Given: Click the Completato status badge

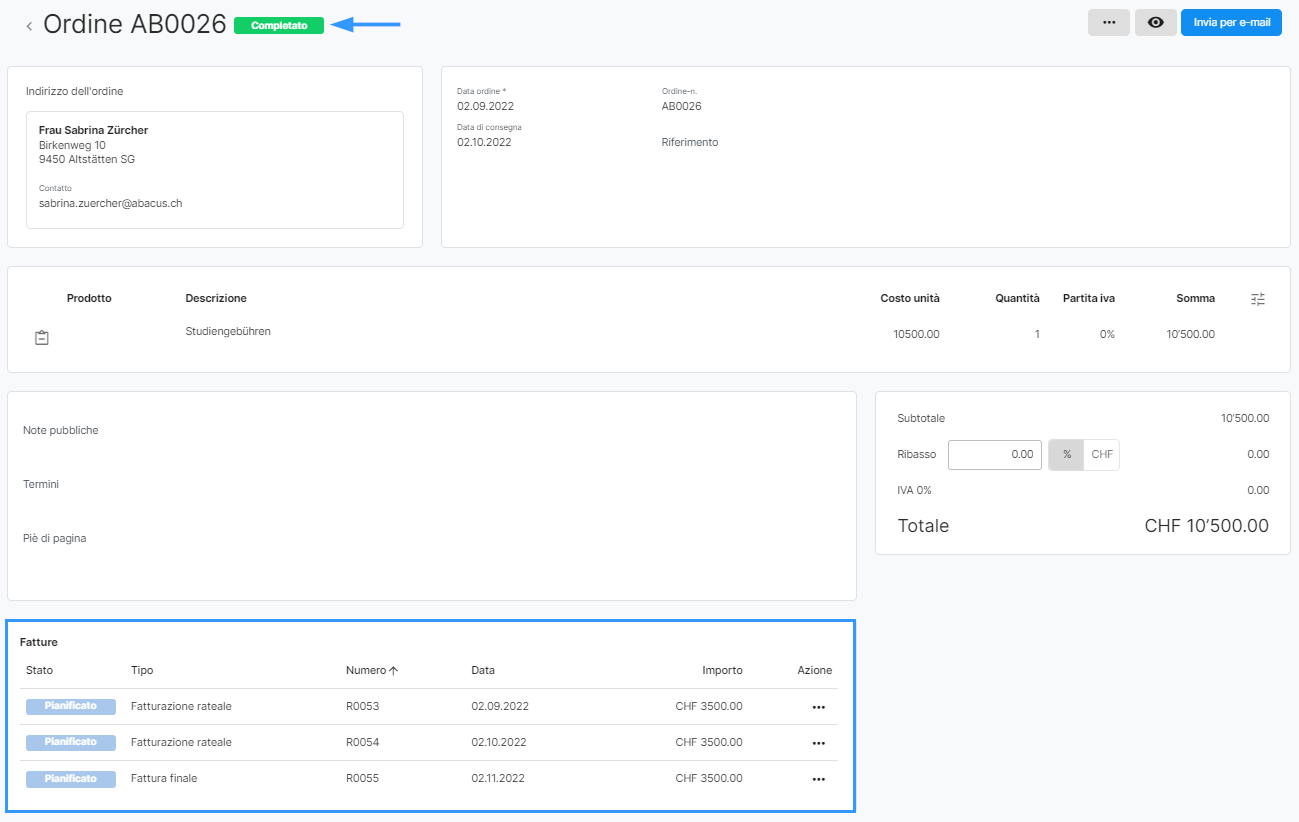Looking at the screenshot, I should [278, 26].
